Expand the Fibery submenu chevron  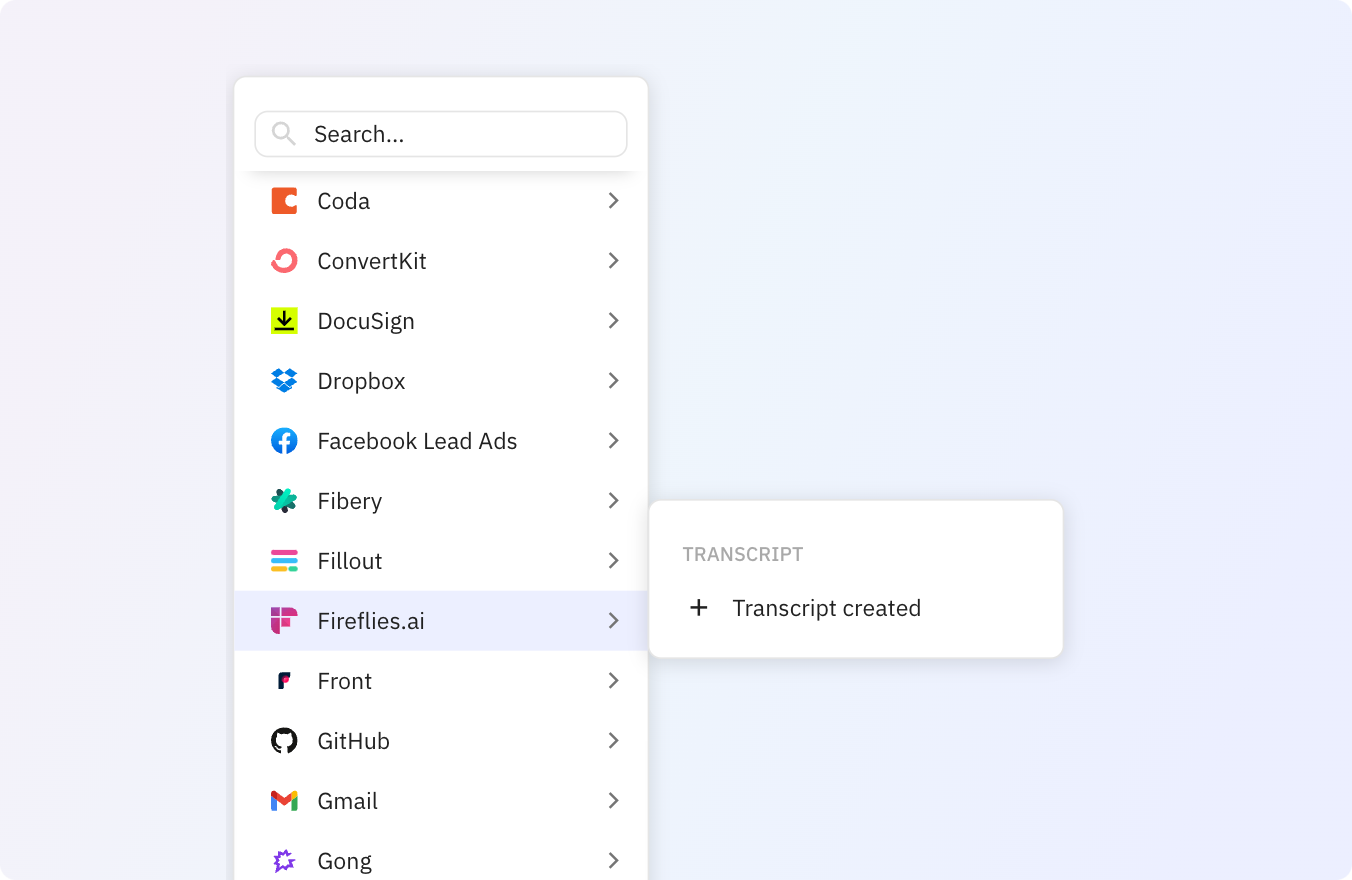614,501
